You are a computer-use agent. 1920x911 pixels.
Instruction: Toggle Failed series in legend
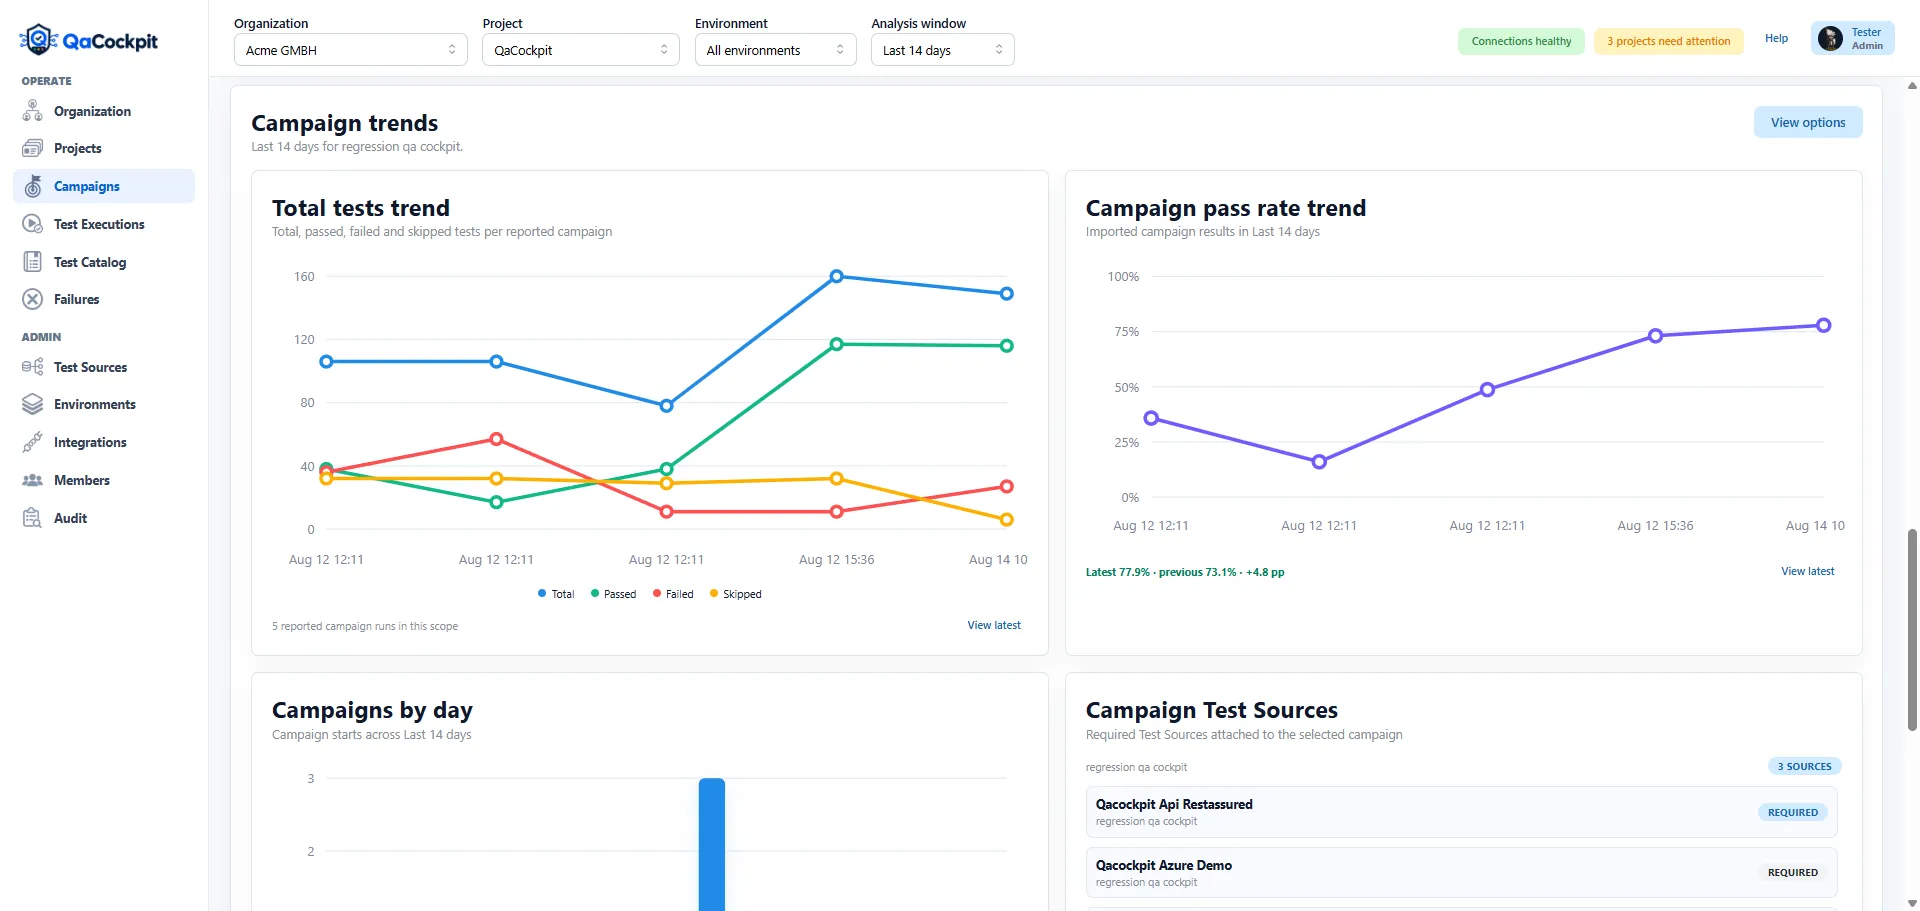coord(673,594)
